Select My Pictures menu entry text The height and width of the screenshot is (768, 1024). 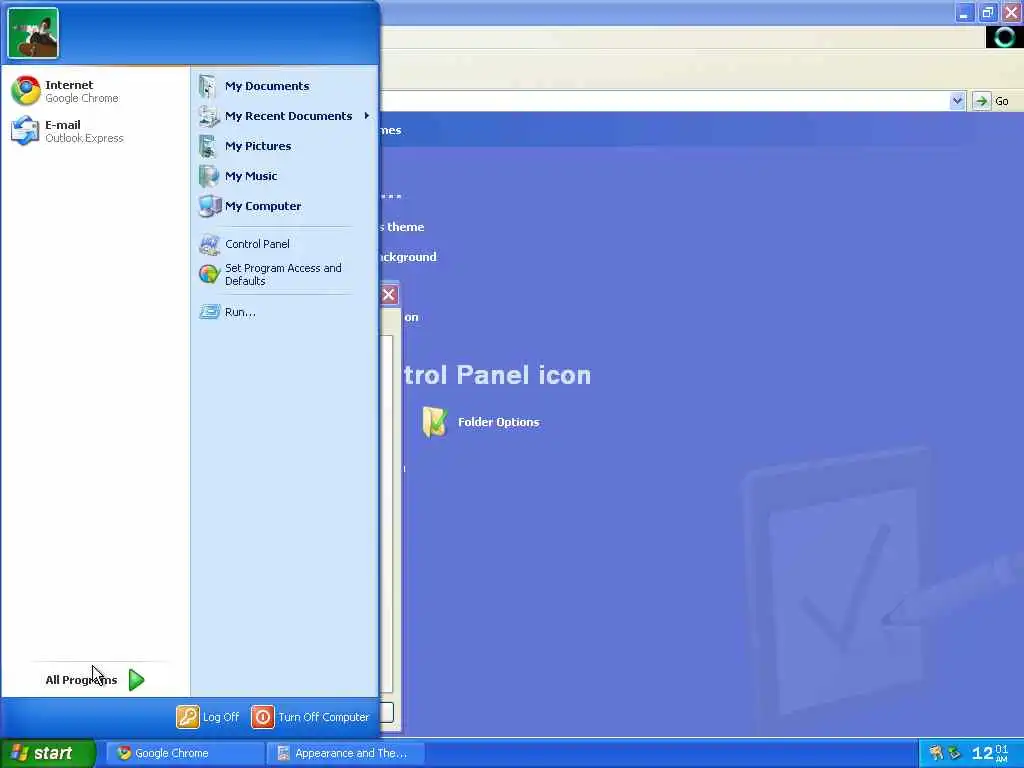258,146
